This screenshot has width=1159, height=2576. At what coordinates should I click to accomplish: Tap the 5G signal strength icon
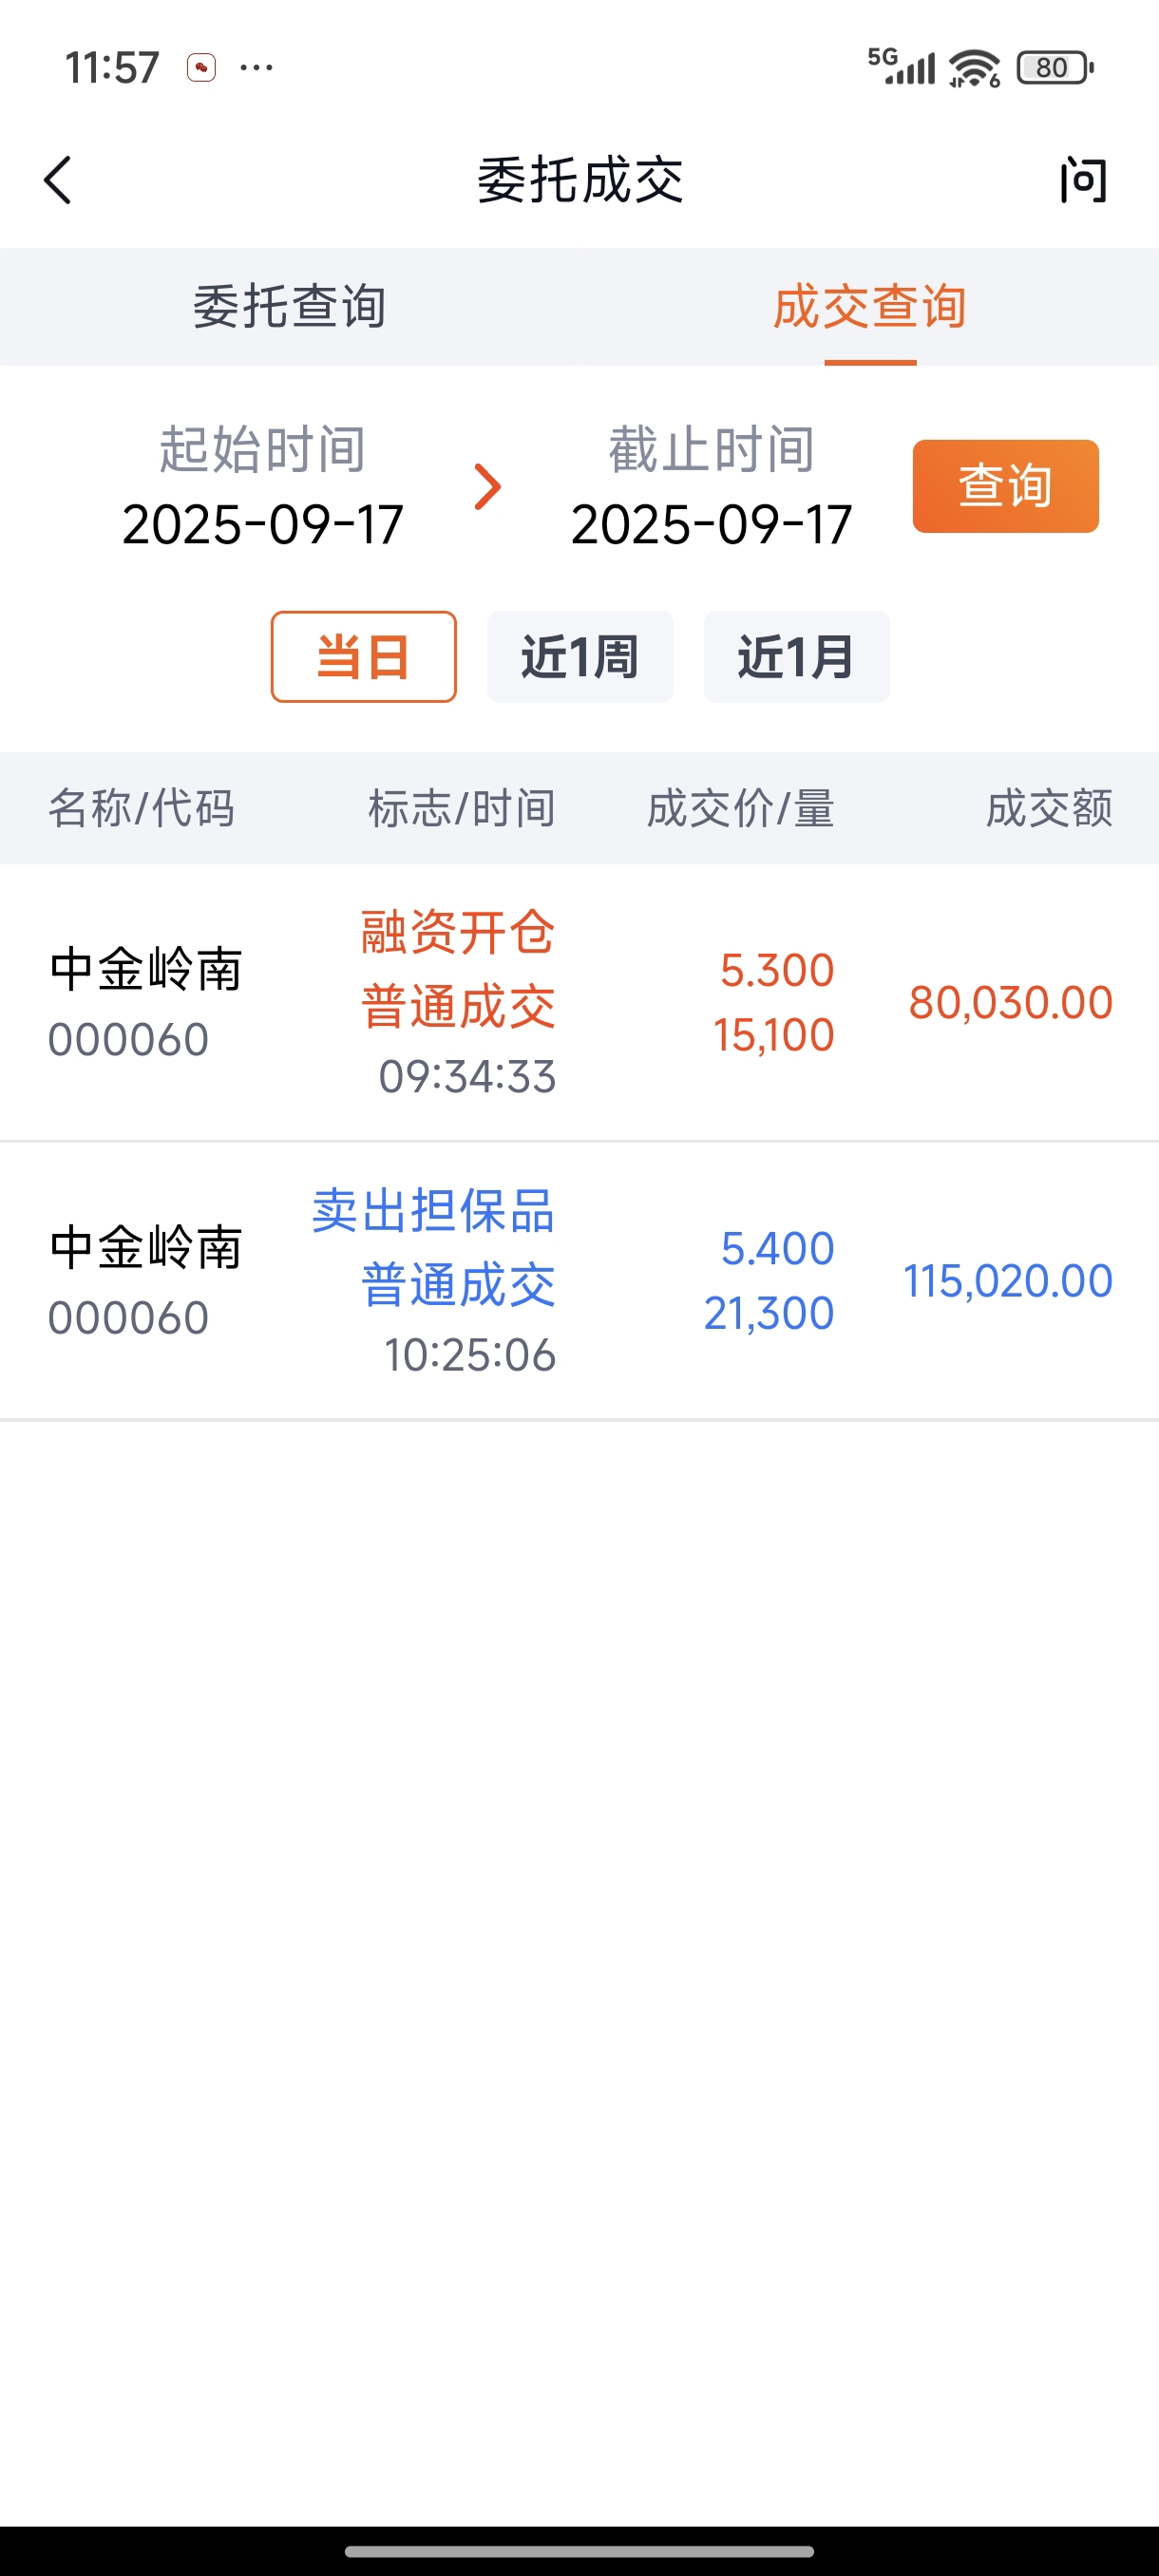901,66
